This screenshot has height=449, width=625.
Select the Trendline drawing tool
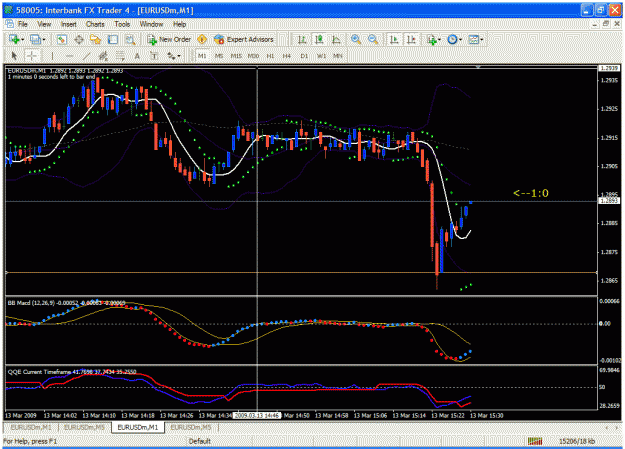(x=86, y=56)
